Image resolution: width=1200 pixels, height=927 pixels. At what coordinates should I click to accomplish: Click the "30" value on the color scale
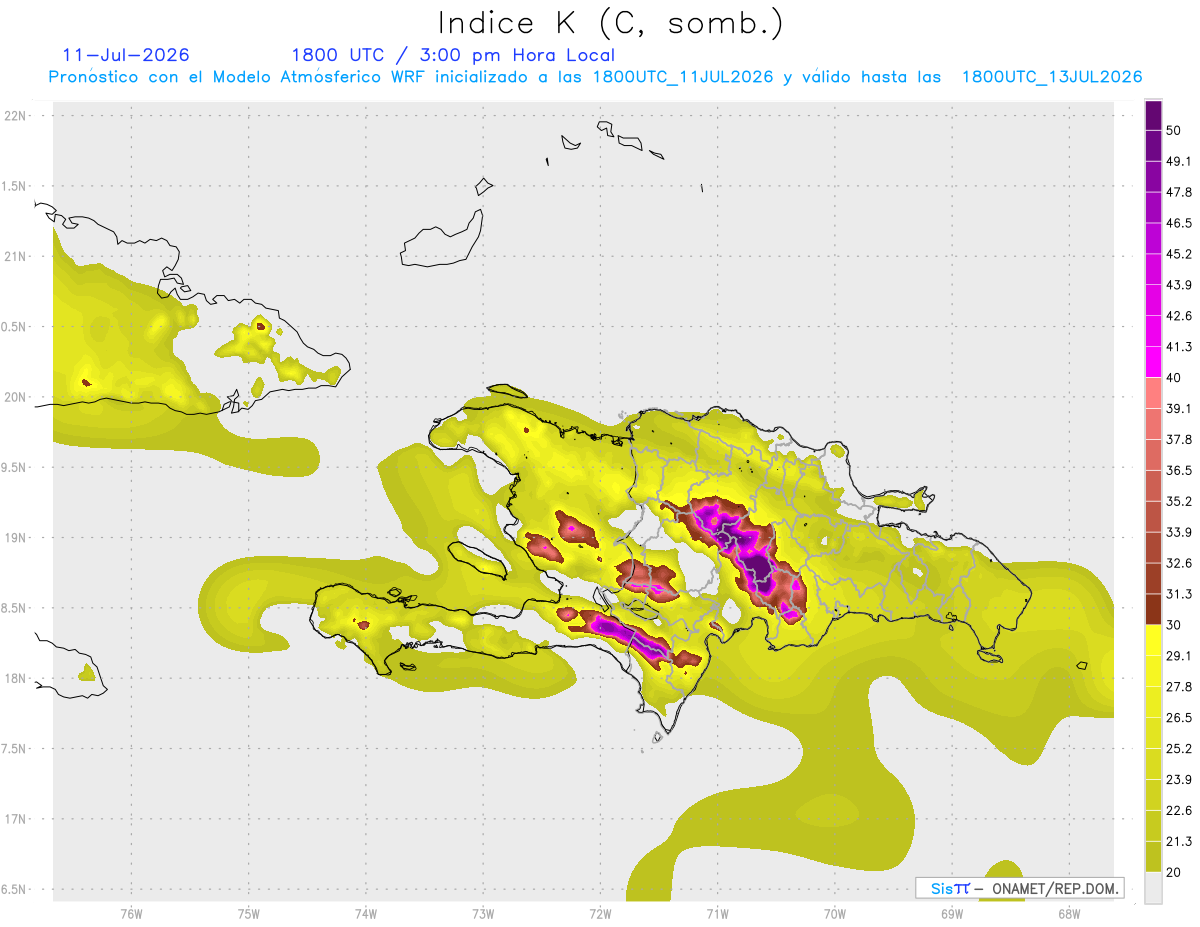point(1174,625)
